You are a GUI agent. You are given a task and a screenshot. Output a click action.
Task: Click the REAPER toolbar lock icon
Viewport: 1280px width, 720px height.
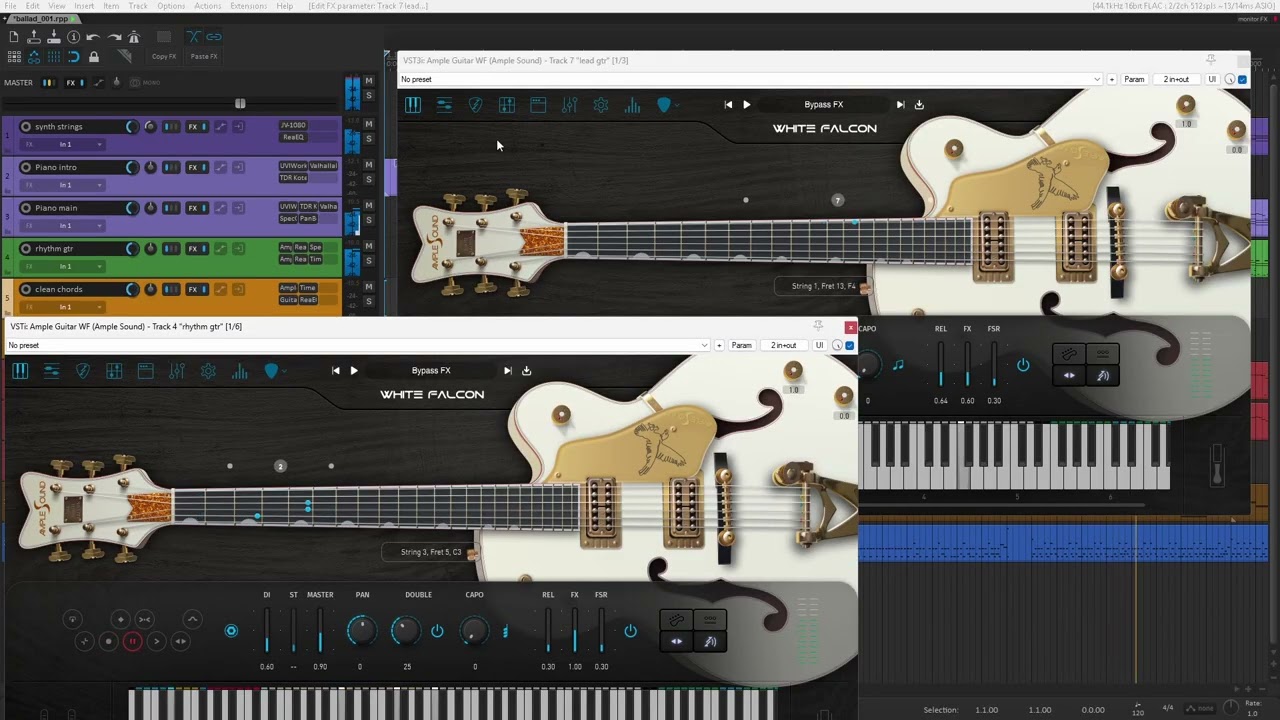point(94,57)
